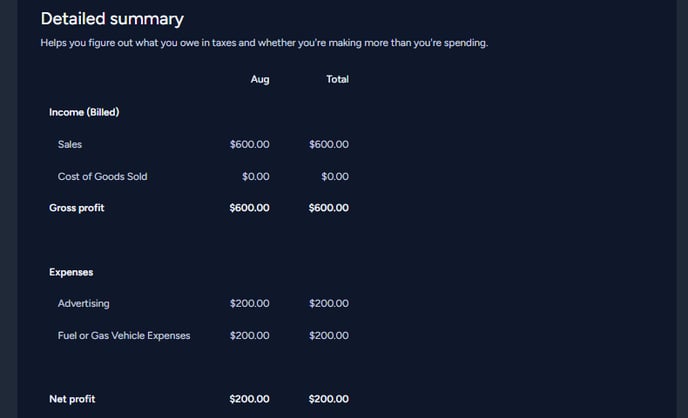Click Total Cost of Goods Sold $0.00
Screen dimensions: 688x418
[335, 176]
